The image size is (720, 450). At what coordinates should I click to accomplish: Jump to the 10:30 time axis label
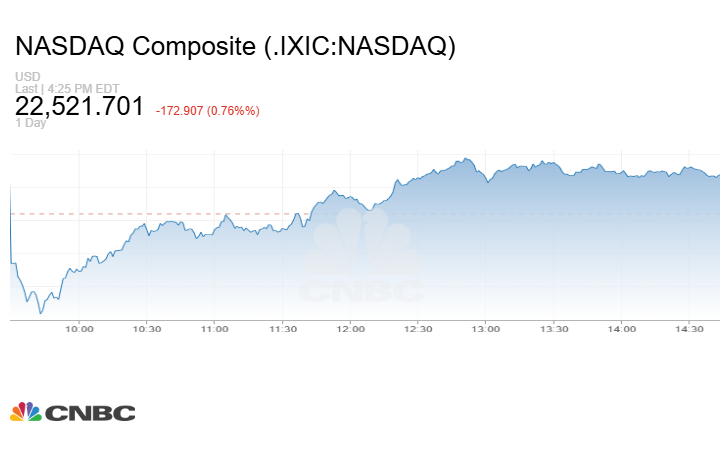pyautogui.click(x=147, y=329)
